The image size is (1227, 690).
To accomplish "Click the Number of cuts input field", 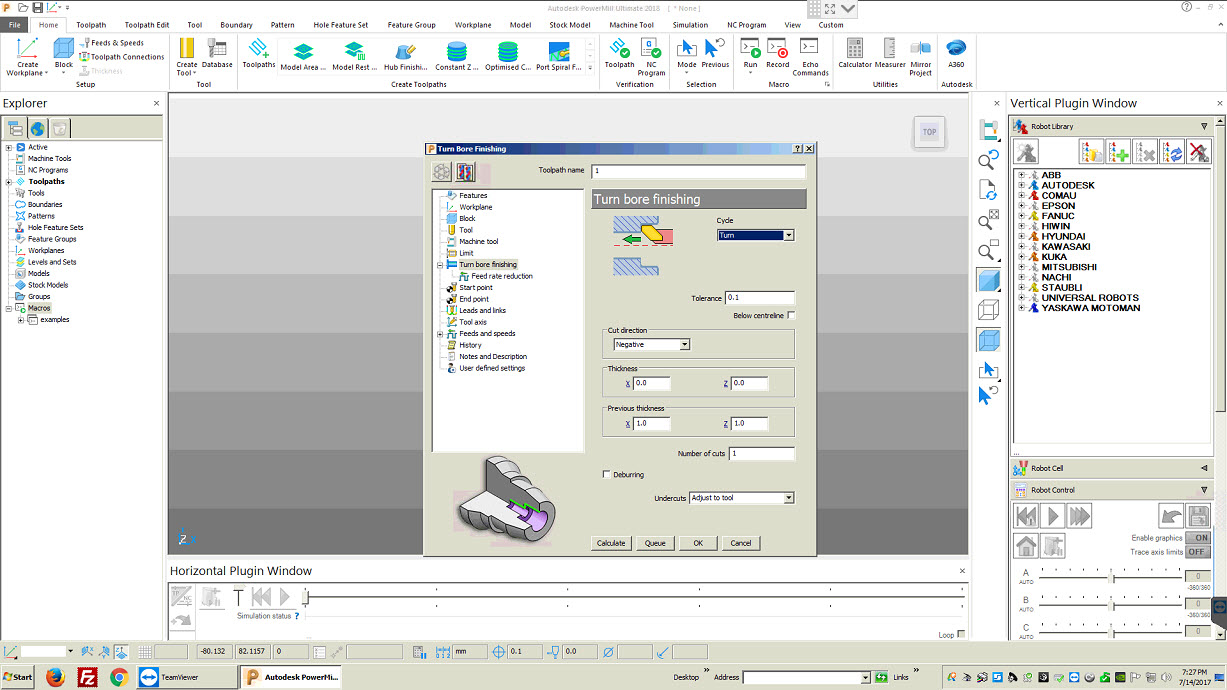I will (x=762, y=454).
